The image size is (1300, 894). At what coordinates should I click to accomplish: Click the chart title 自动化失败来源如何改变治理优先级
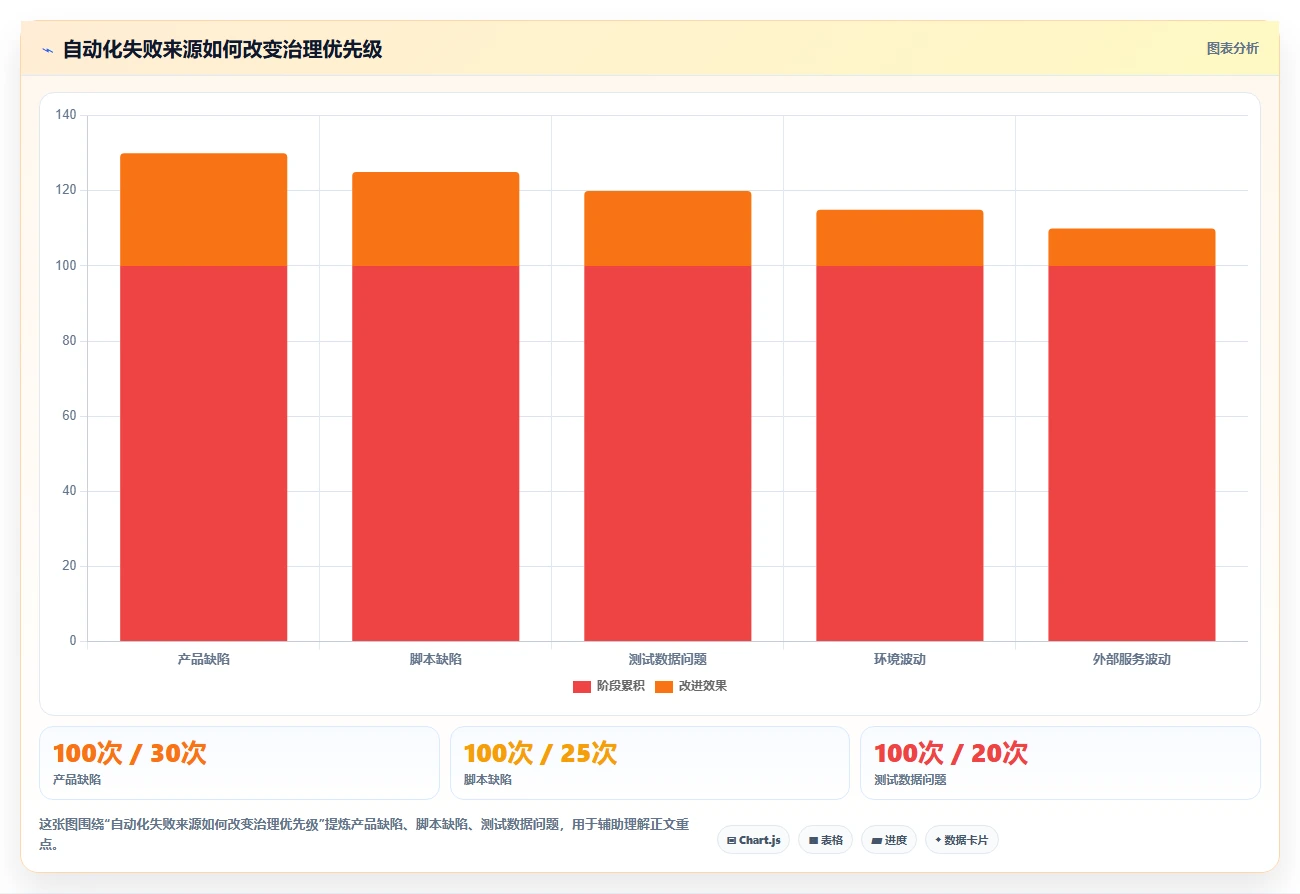pos(222,49)
